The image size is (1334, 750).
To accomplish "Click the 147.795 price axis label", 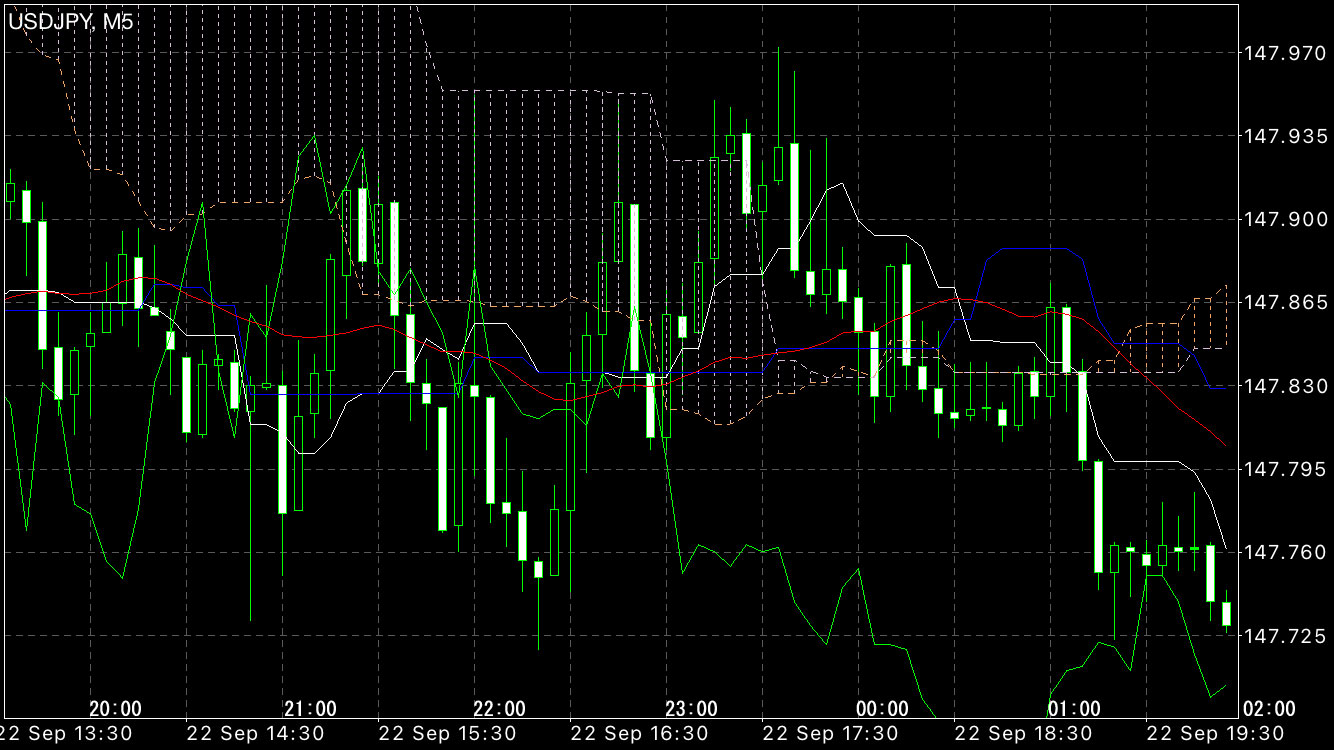I will (1282, 469).
